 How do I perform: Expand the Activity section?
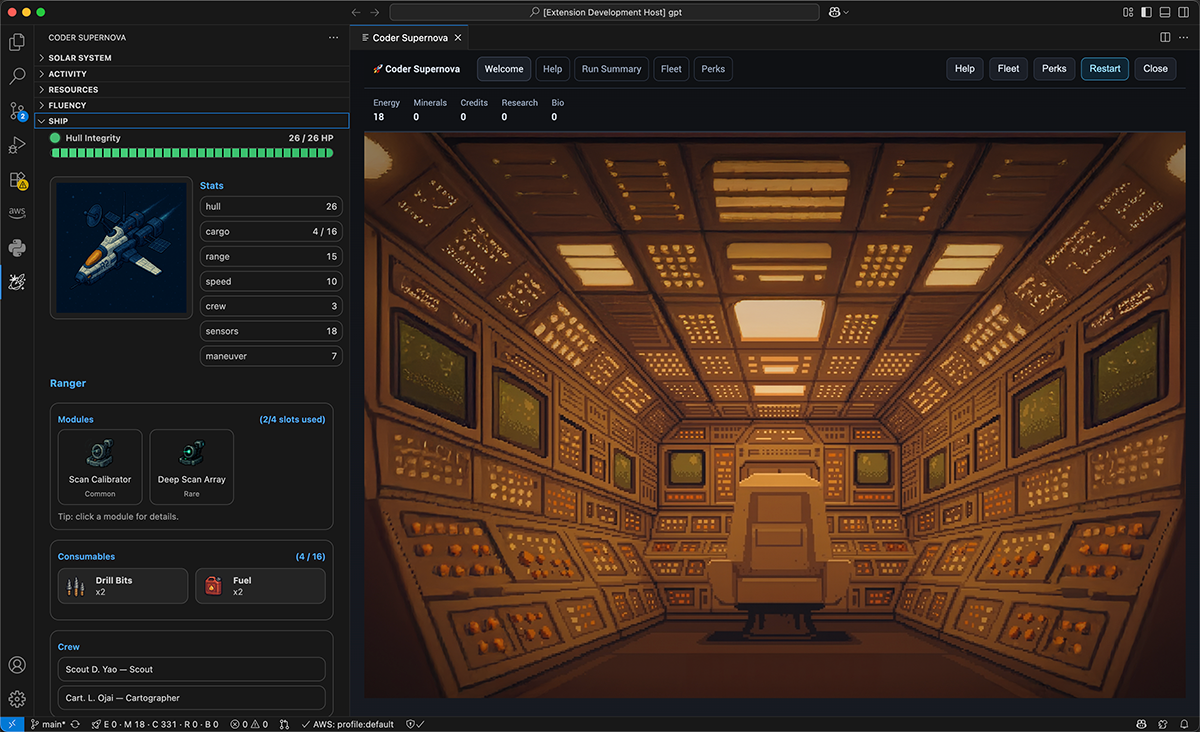[192, 74]
